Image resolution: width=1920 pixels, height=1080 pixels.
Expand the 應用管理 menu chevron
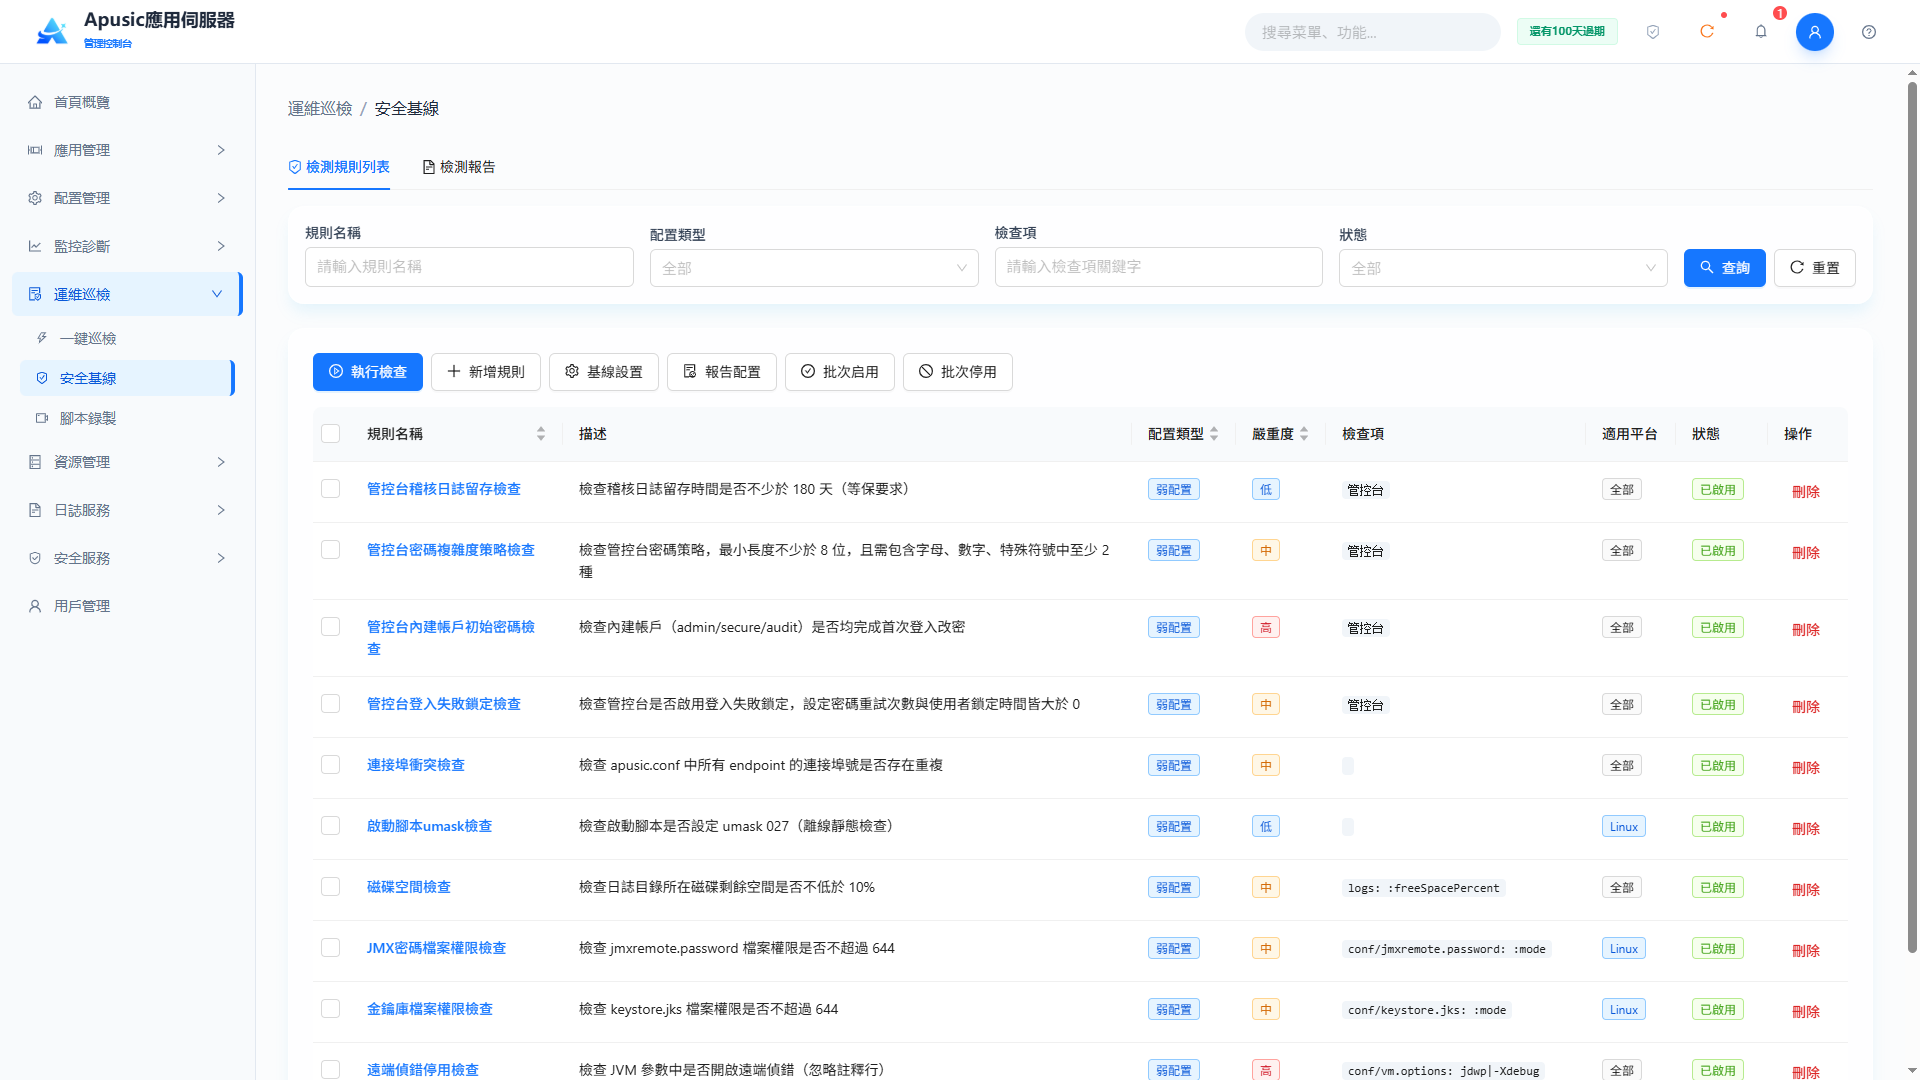click(221, 150)
